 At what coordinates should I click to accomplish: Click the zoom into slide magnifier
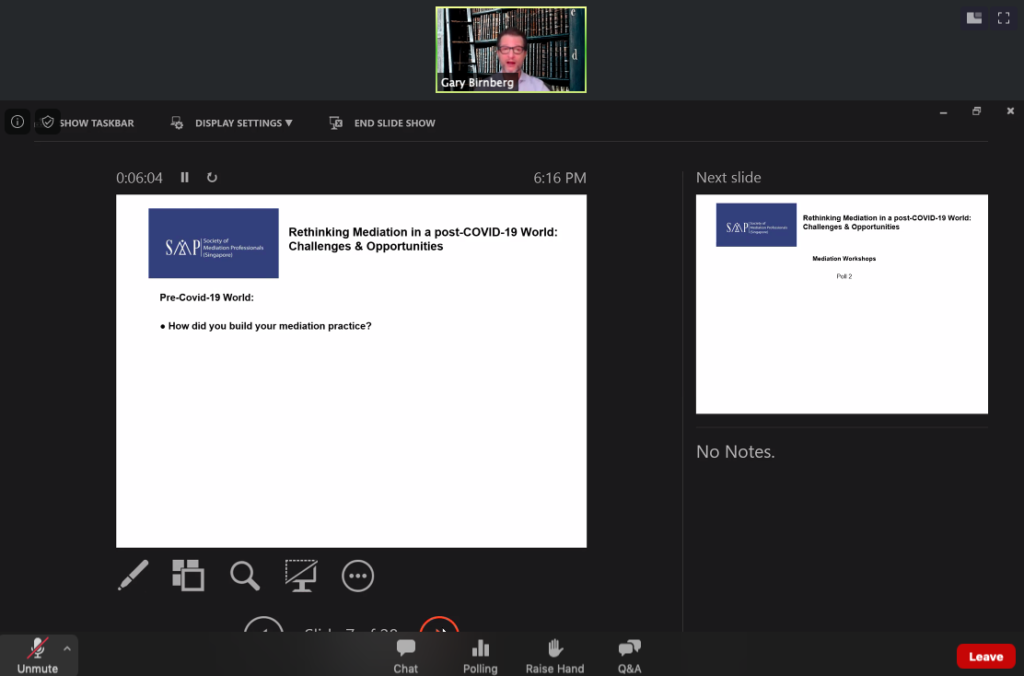click(245, 575)
